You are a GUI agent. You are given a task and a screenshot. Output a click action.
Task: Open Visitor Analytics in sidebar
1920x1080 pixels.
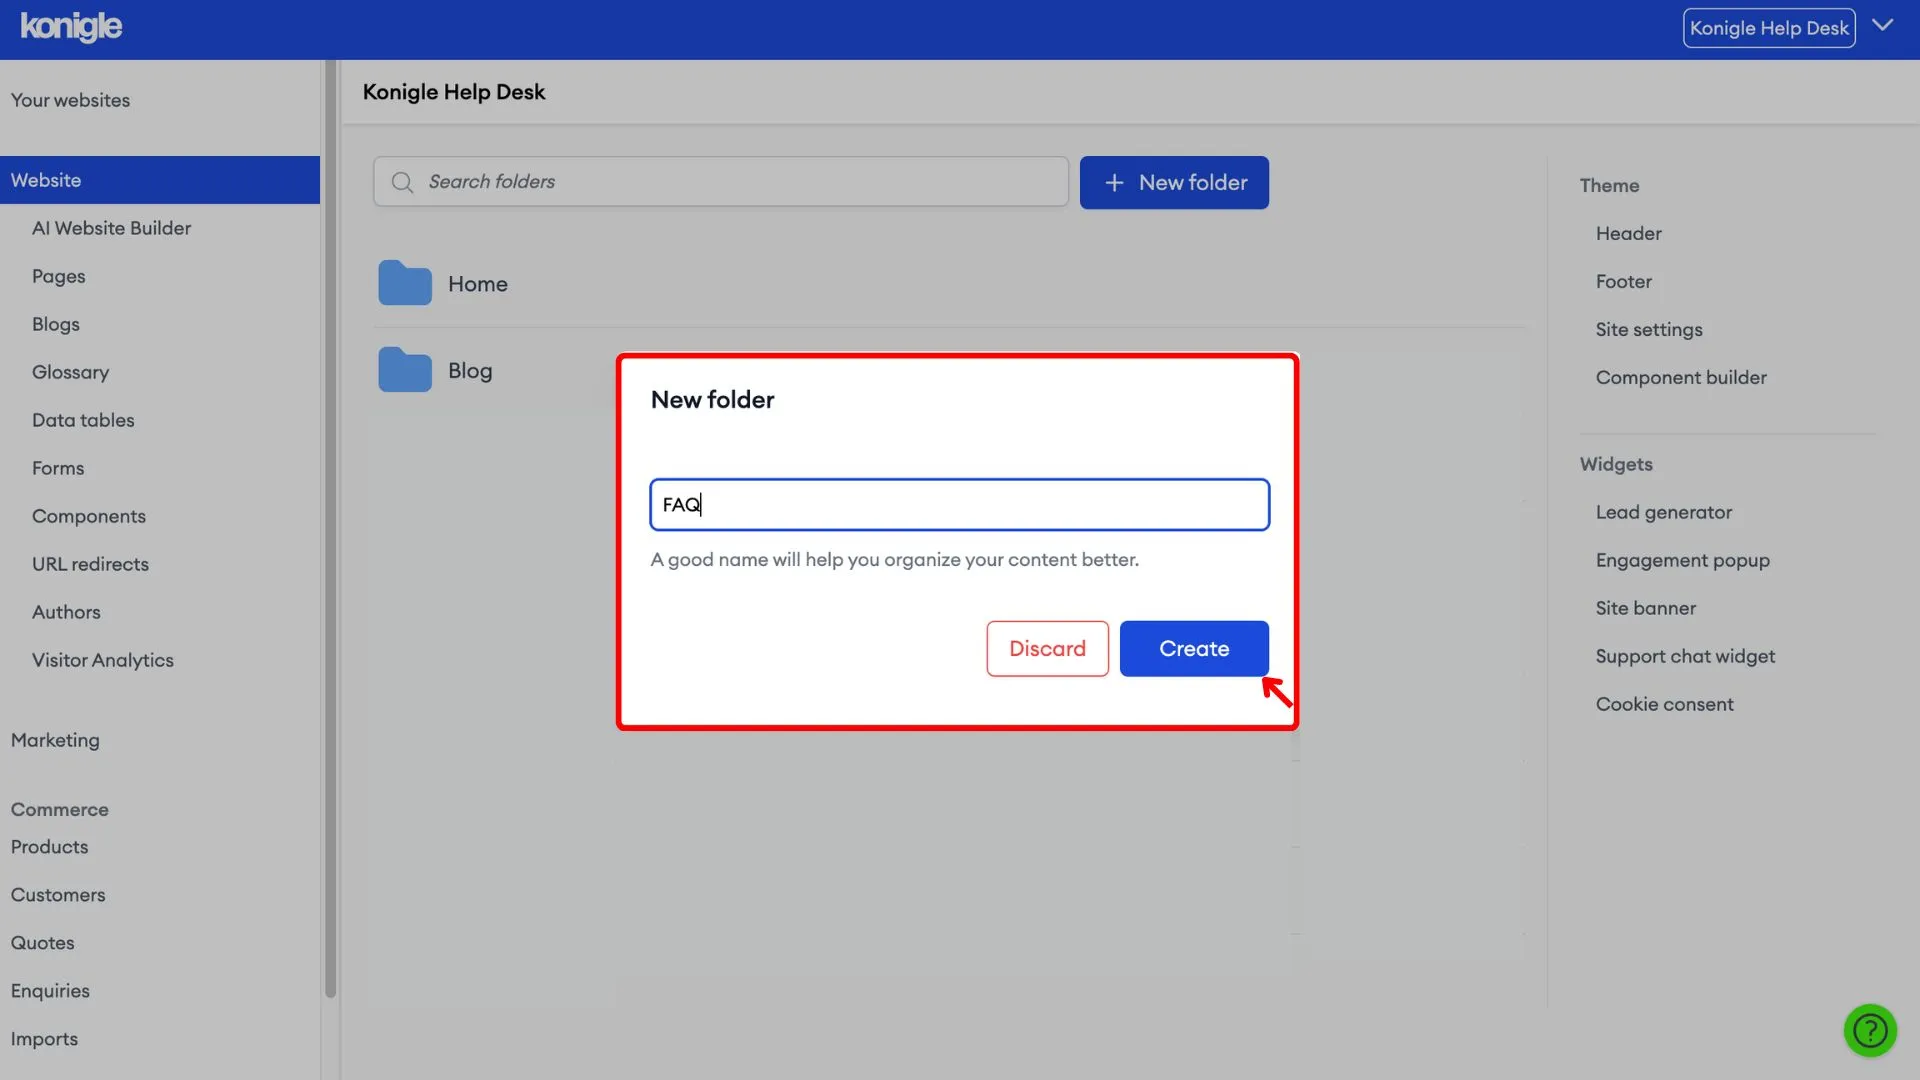[x=103, y=660]
